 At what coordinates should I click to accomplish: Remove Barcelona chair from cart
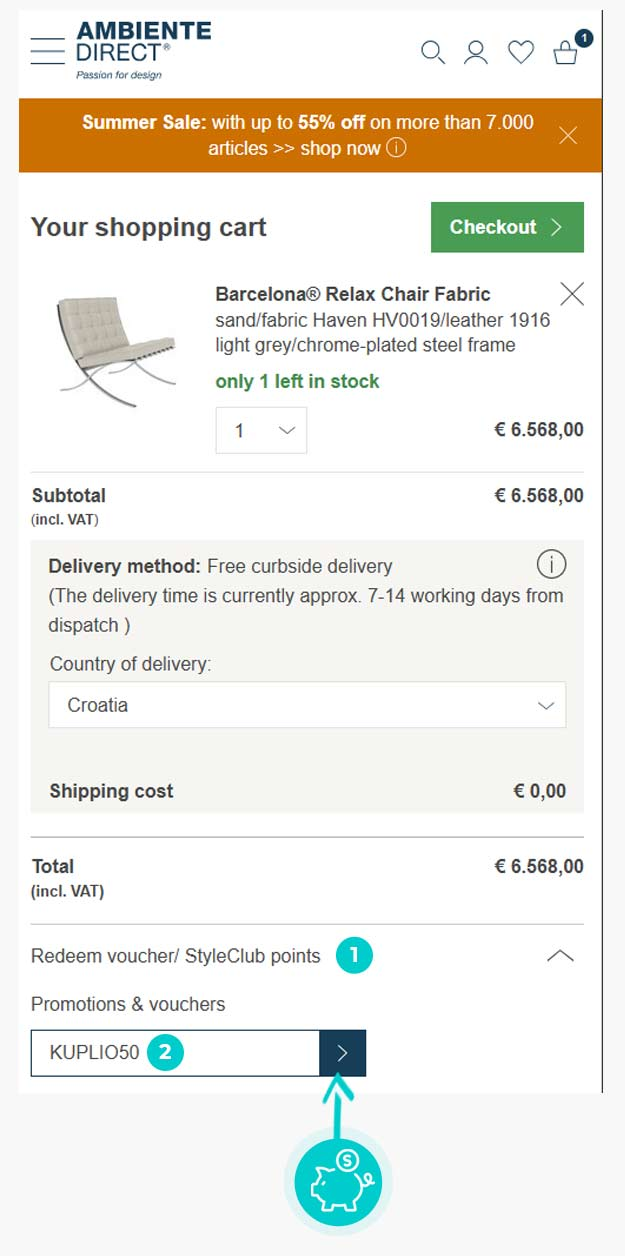[572, 294]
